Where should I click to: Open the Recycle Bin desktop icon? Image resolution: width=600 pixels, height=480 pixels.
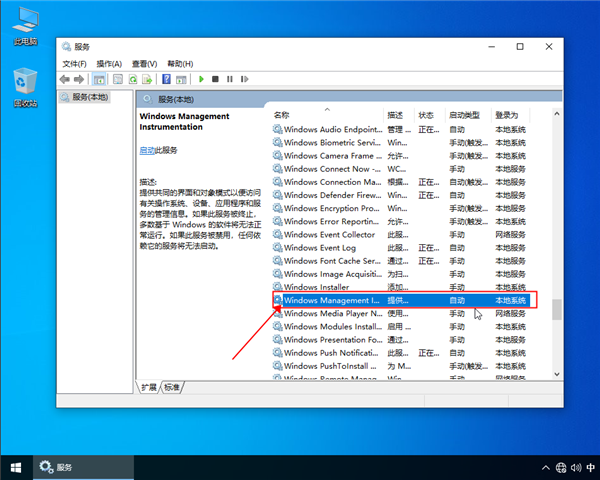25,86
